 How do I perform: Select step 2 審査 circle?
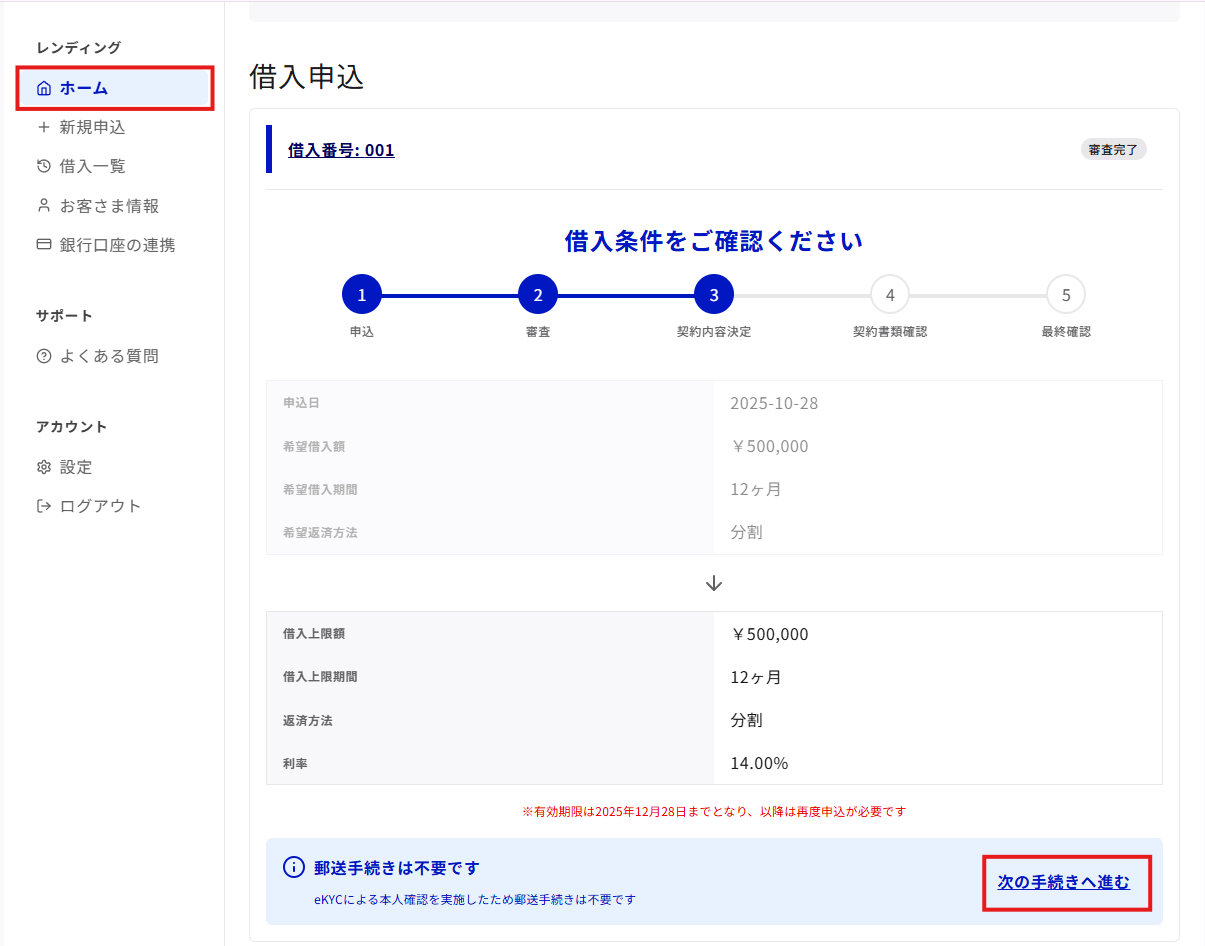[538, 295]
